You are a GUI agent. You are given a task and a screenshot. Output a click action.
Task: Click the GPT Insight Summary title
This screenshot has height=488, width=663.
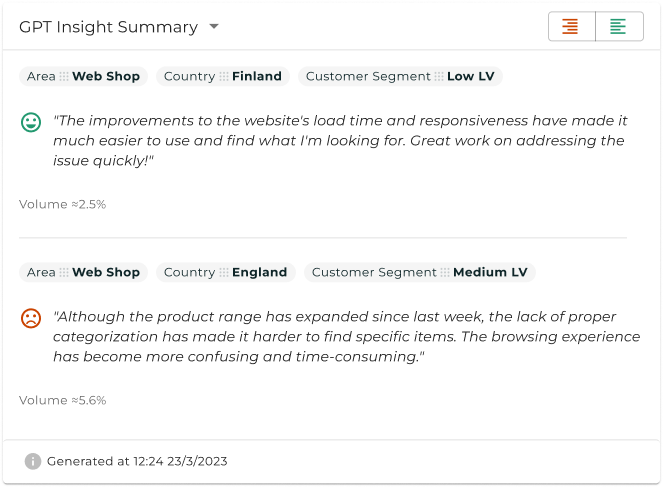(x=109, y=27)
